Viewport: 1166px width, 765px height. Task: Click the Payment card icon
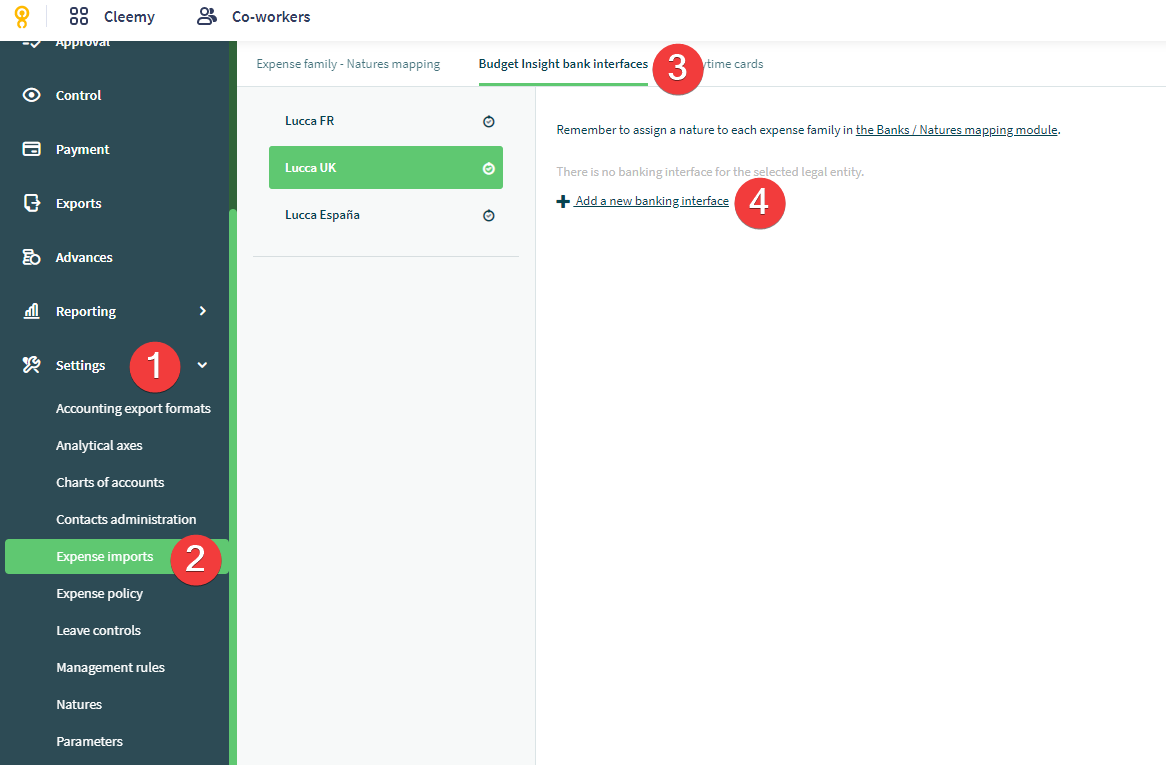tap(31, 149)
